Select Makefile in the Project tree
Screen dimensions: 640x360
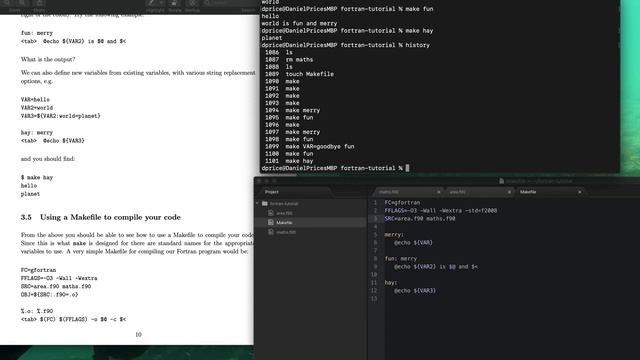(x=284, y=222)
